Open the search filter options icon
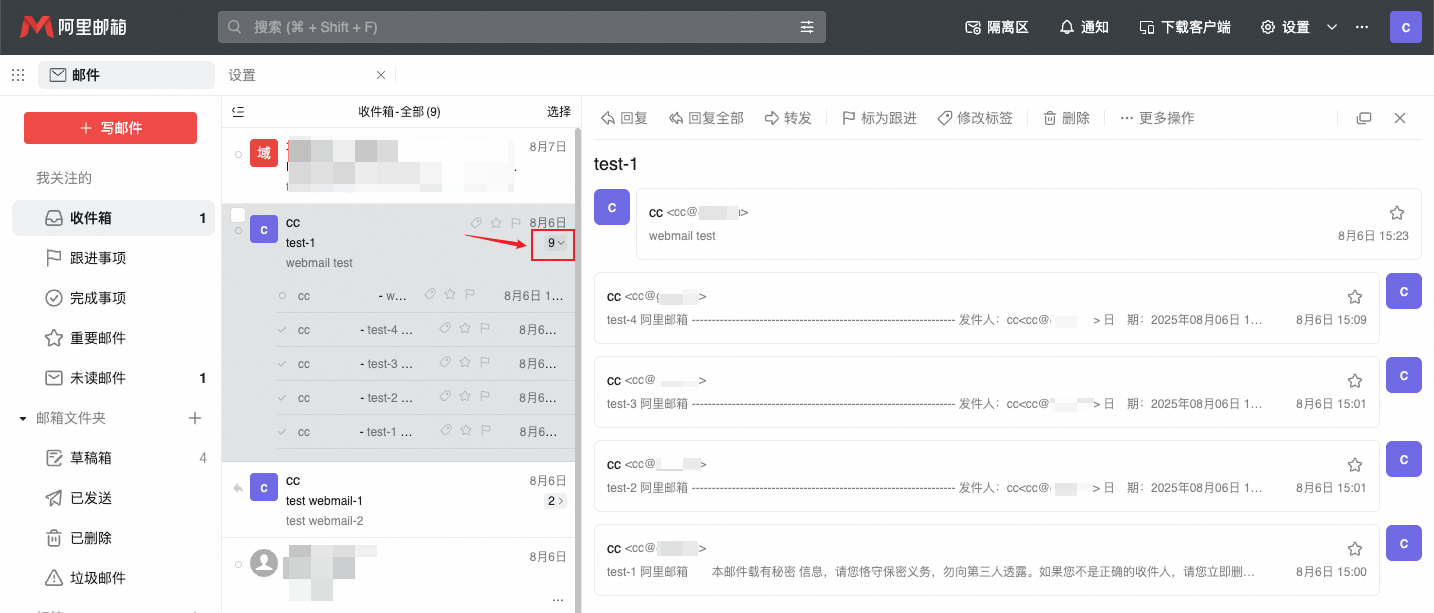The height and width of the screenshot is (613, 1434). [807, 27]
